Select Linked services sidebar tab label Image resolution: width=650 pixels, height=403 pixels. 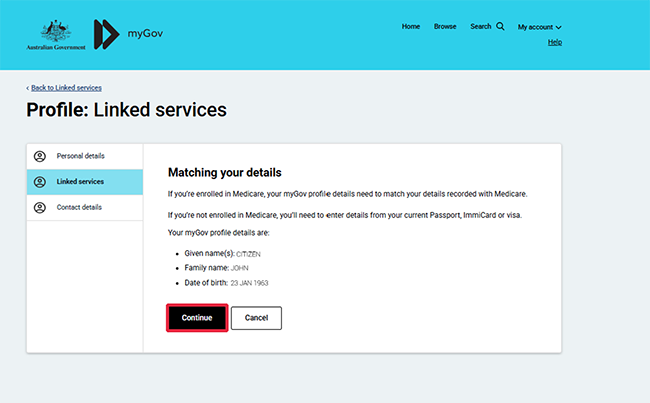point(80,182)
